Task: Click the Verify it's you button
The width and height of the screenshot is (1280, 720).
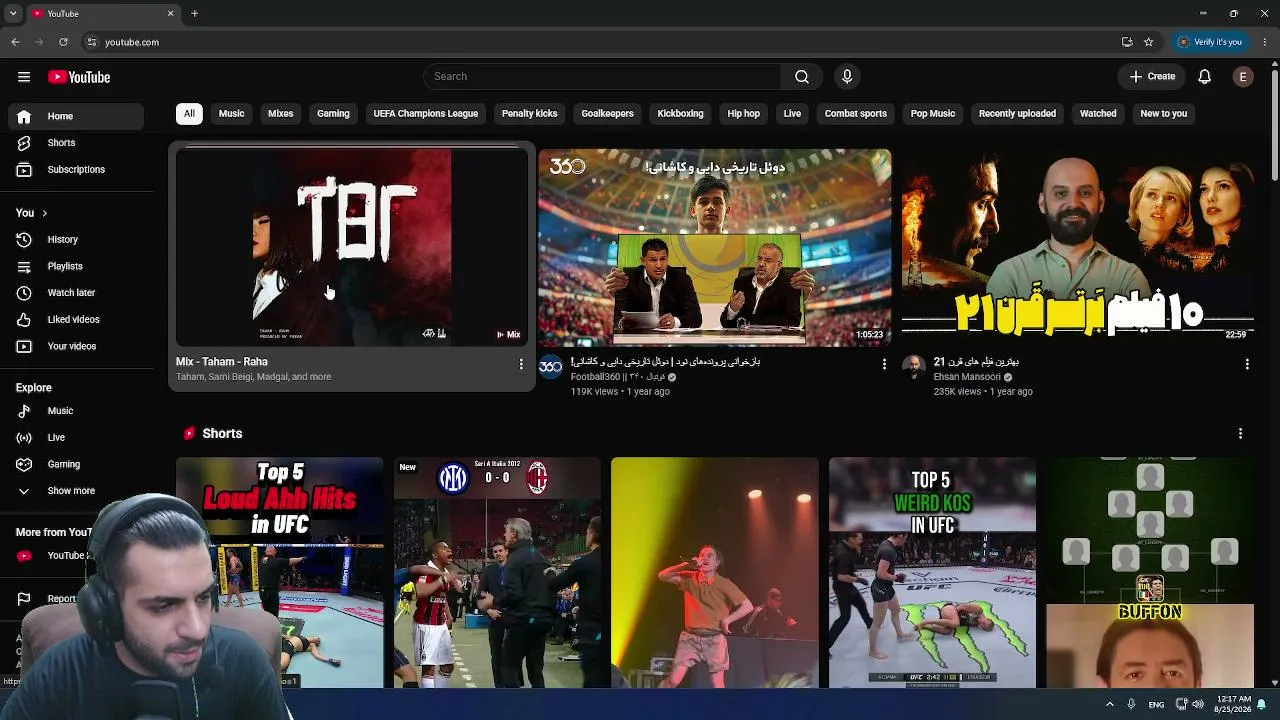Action: (1210, 42)
